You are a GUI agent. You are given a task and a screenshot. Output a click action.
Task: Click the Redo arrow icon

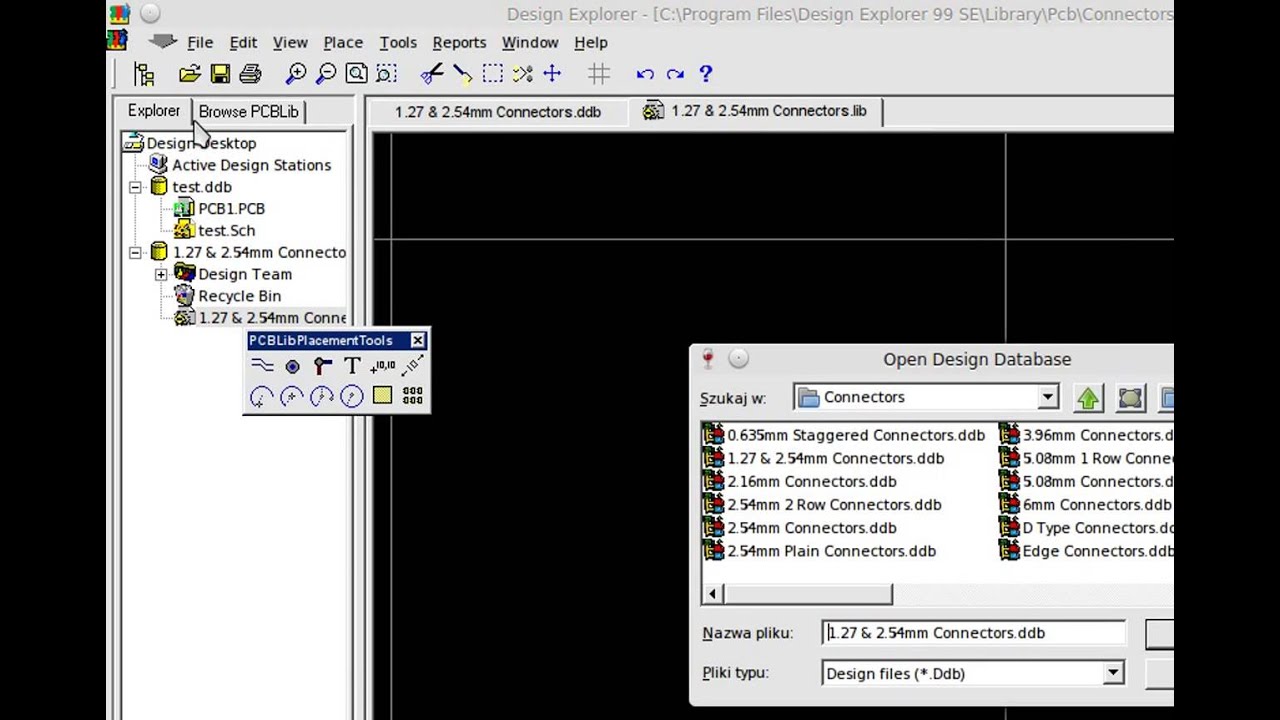[x=675, y=74]
